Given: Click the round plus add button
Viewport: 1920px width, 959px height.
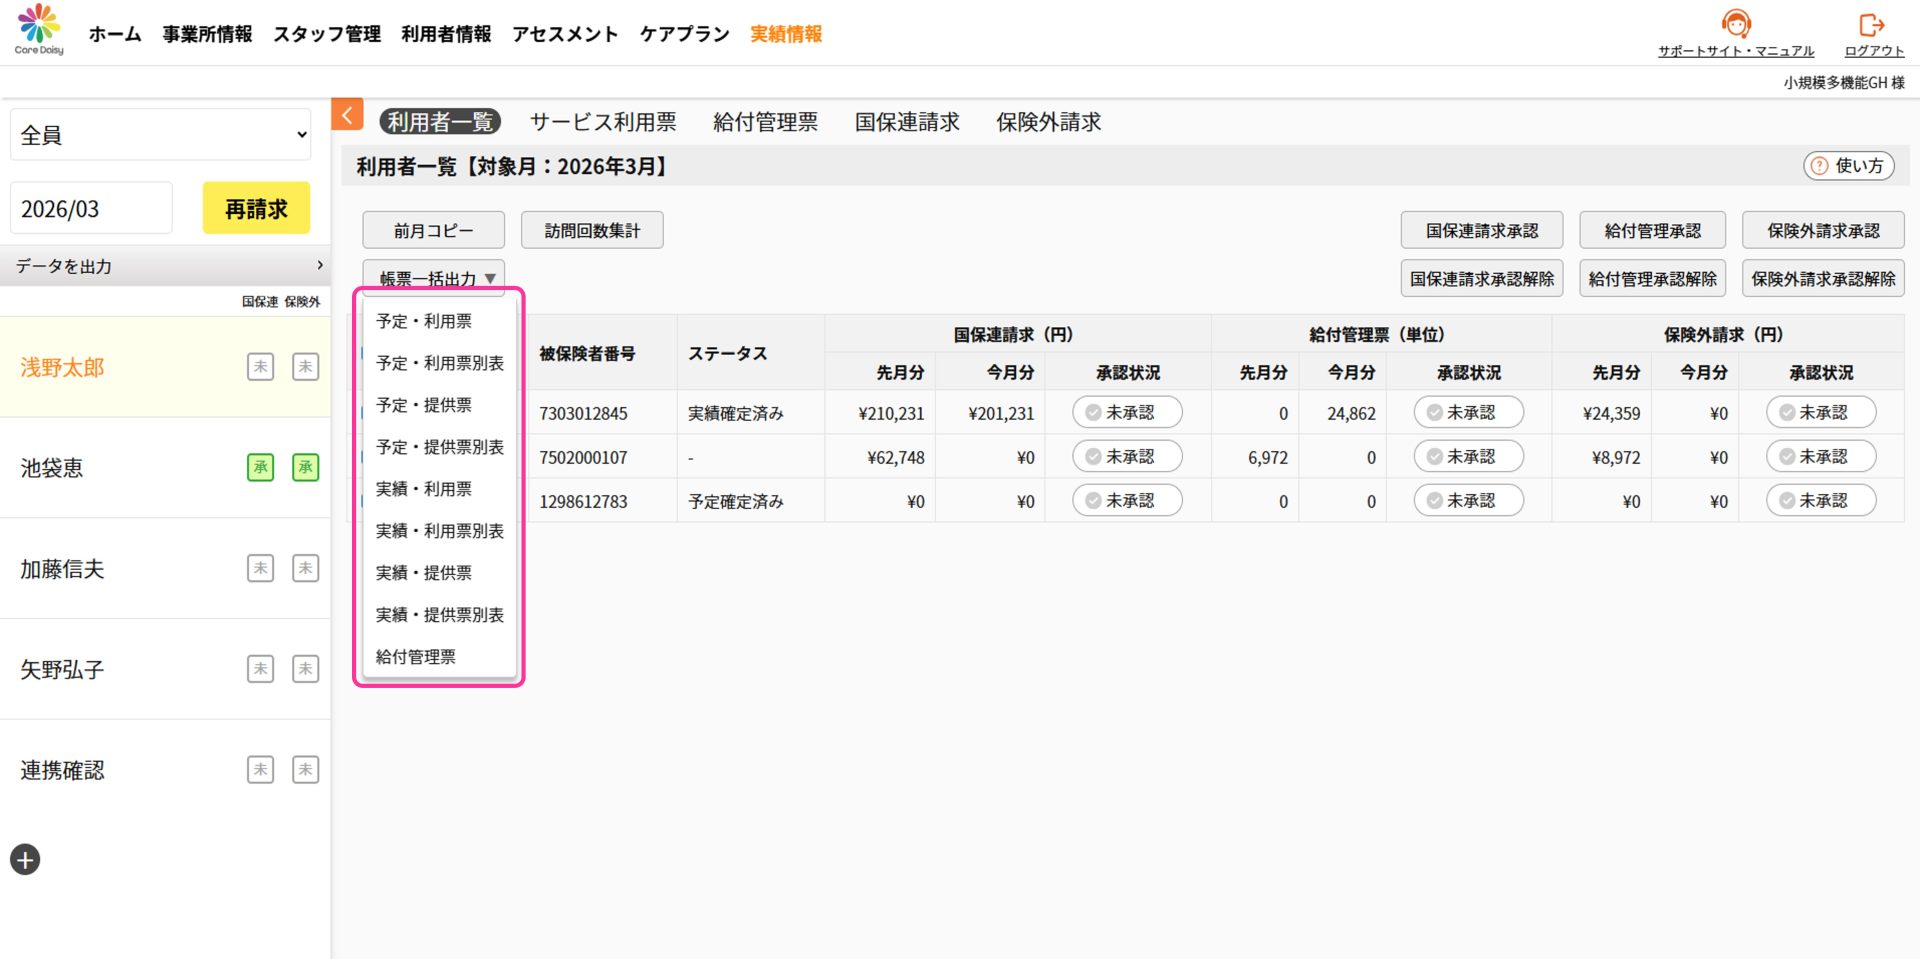Looking at the screenshot, I should [x=25, y=859].
